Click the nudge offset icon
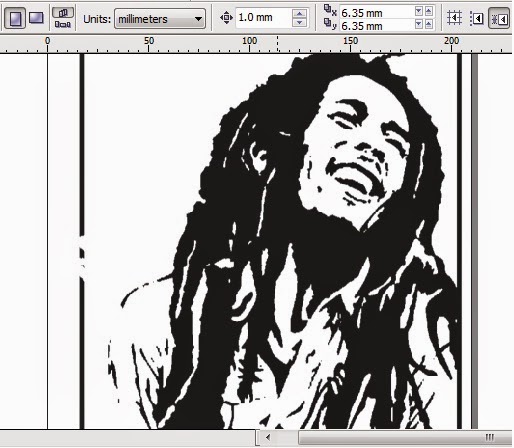 pos(226,18)
